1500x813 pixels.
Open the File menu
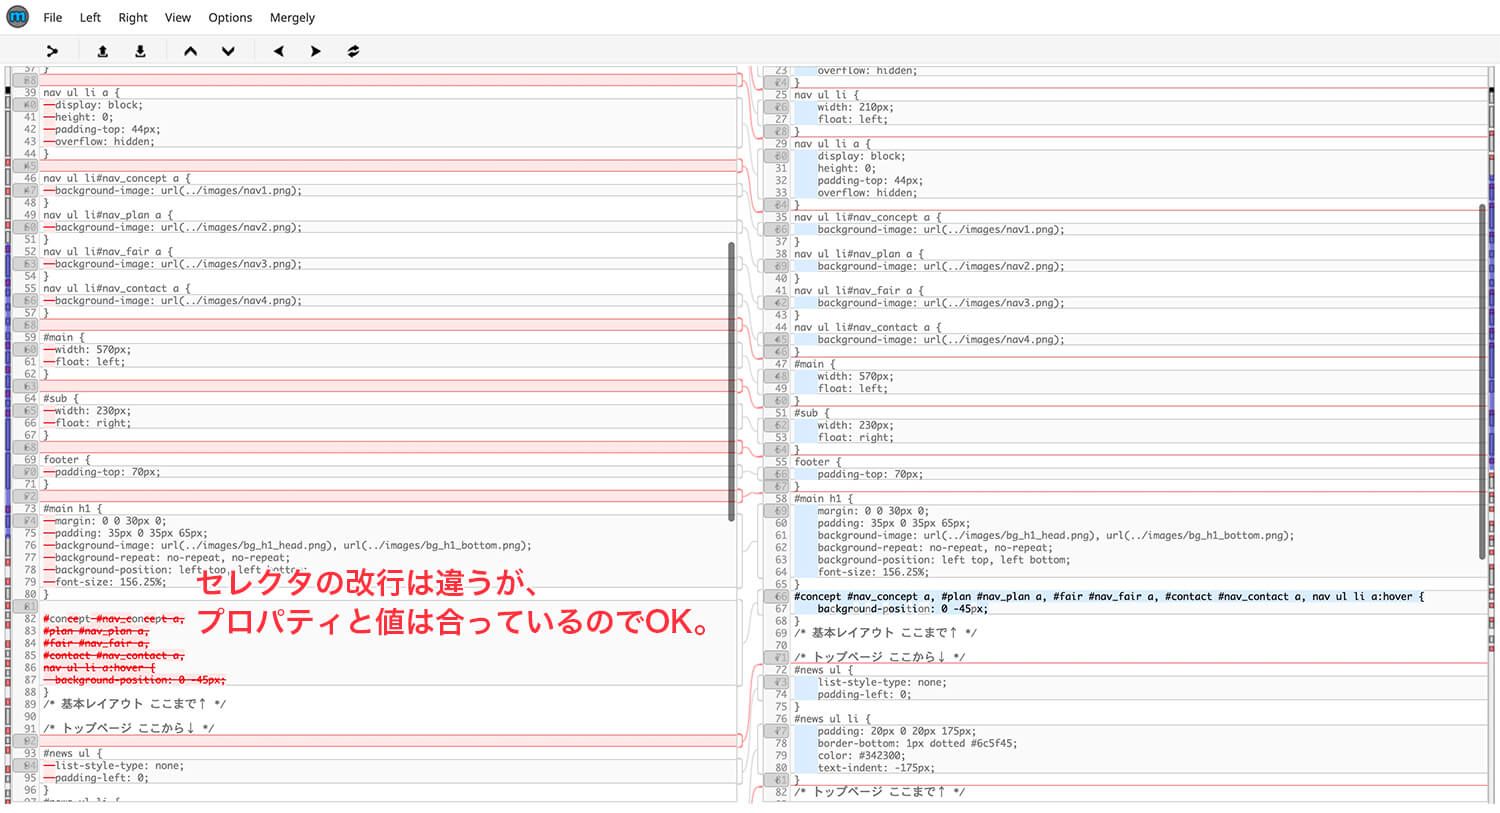coord(53,18)
